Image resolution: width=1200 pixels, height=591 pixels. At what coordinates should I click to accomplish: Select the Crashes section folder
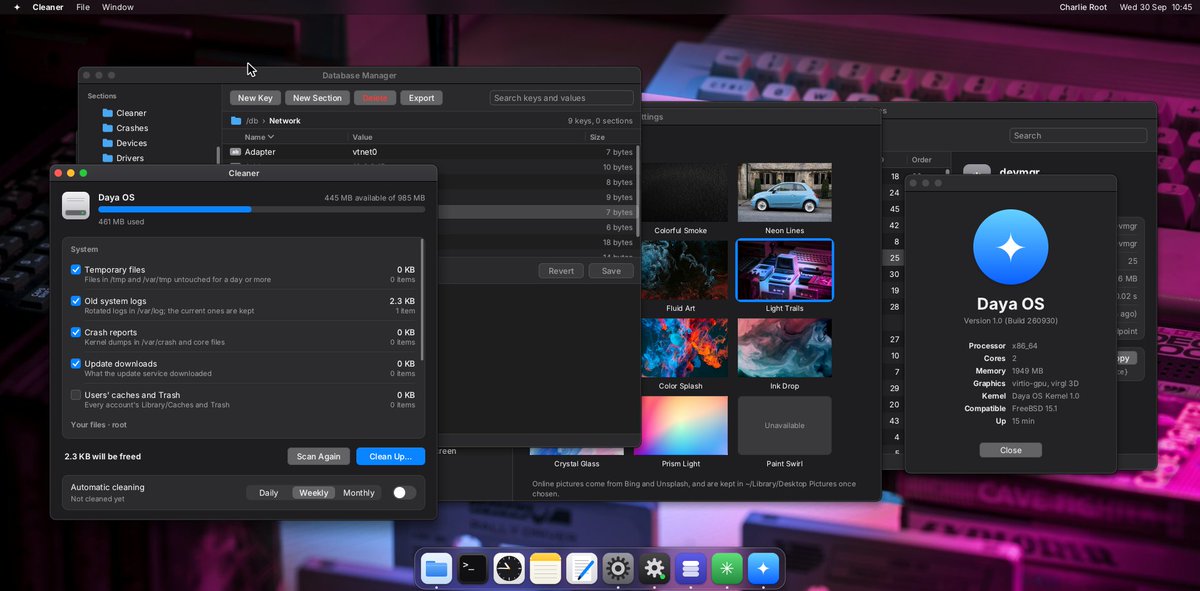point(124,128)
